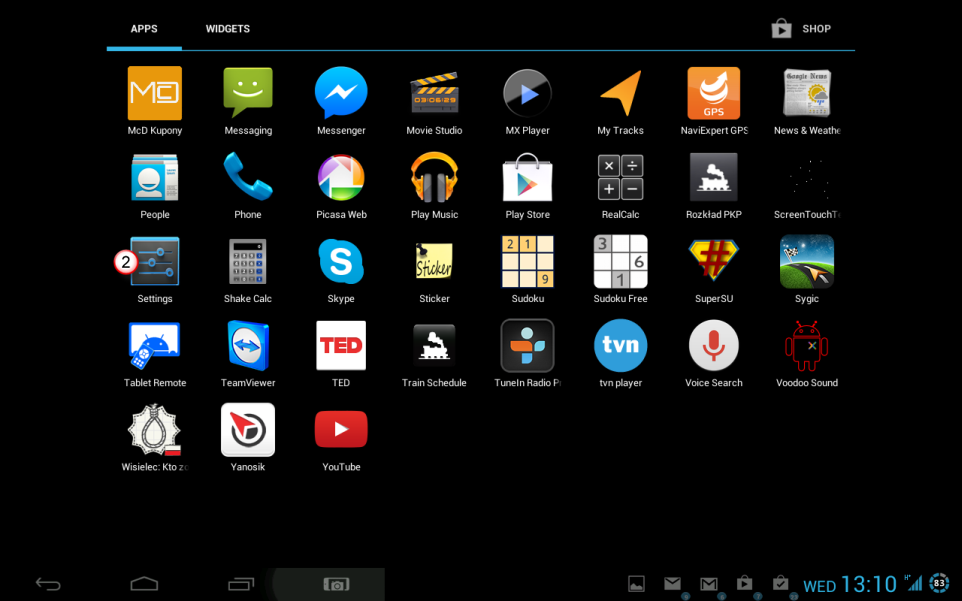
Task: Launch Movie Studio
Action: [x=434, y=93]
